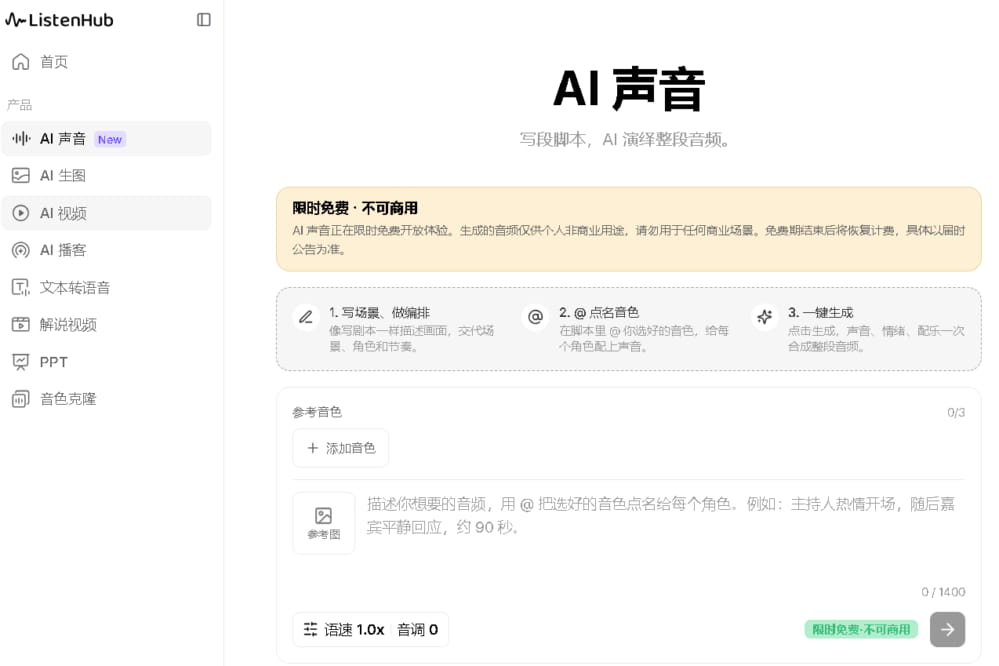This screenshot has height=666, width=999.
Task: Click the sliders icon next to 语速
Action: point(310,630)
